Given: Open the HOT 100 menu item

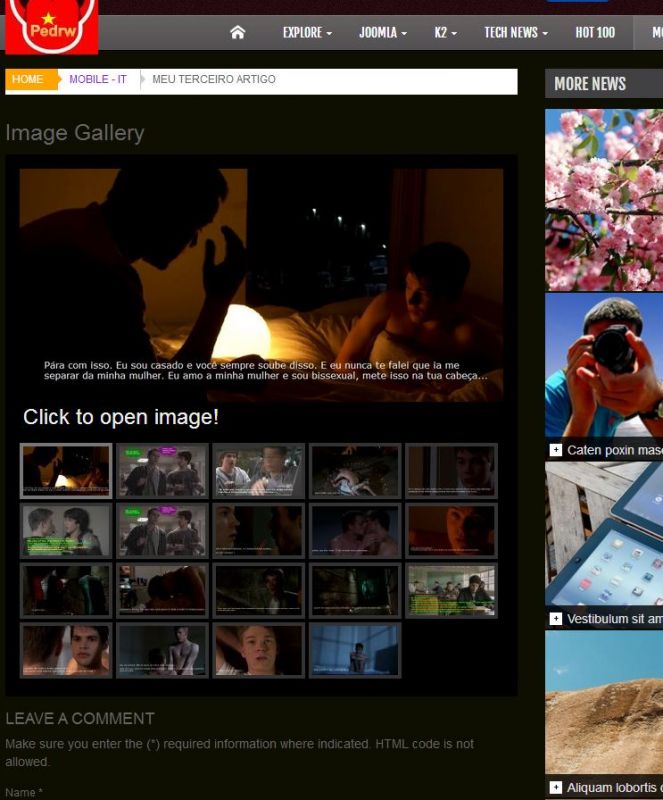Looking at the screenshot, I should point(595,33).
